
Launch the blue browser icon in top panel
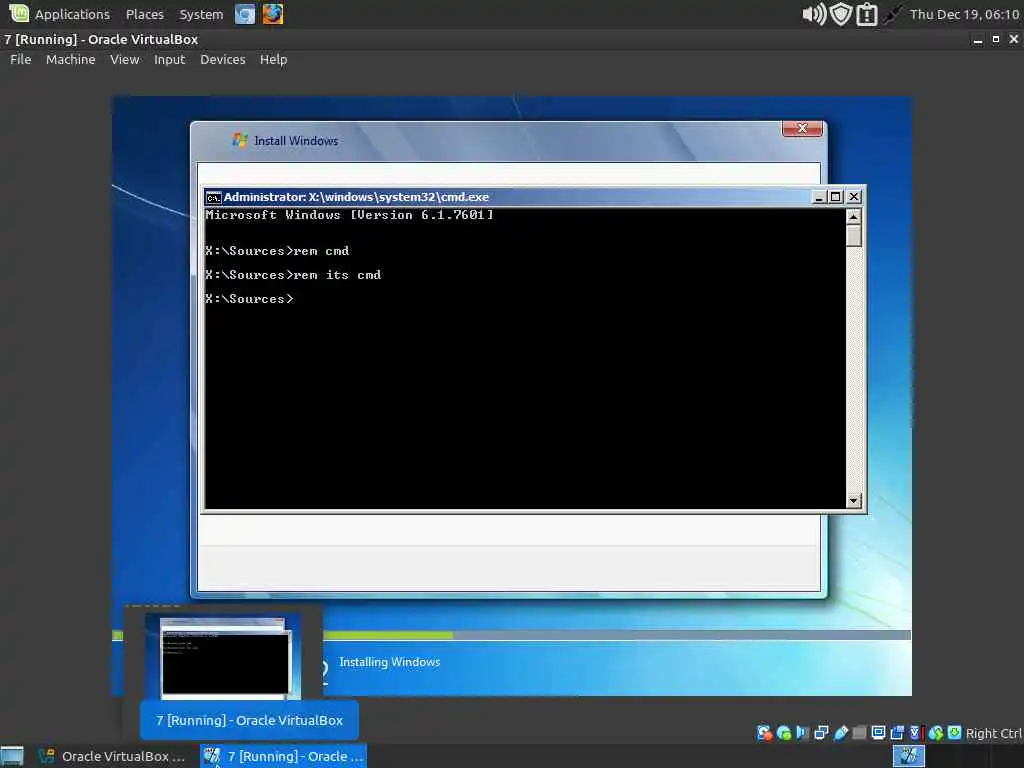coord(245,14)
